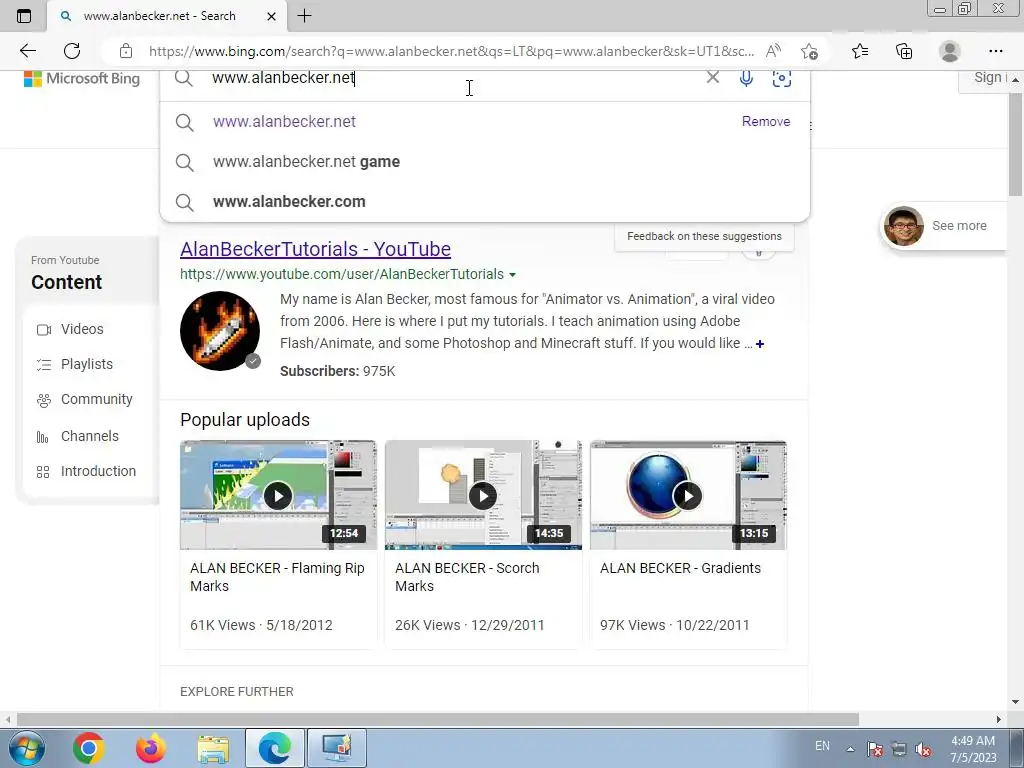The height and width of the screenshot is (768, 1024).
Task: Play the Gradients video
Action: pos(688,495)
